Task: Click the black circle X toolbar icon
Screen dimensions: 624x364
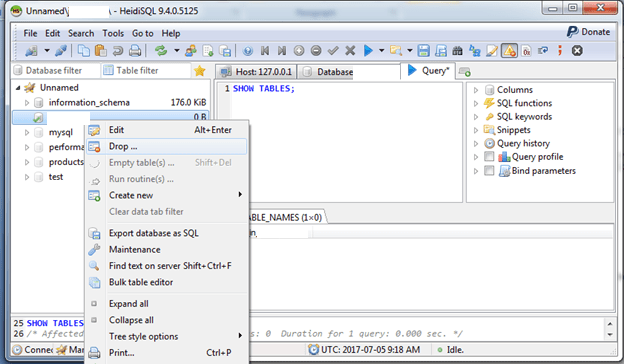Action: pos(577,51)
